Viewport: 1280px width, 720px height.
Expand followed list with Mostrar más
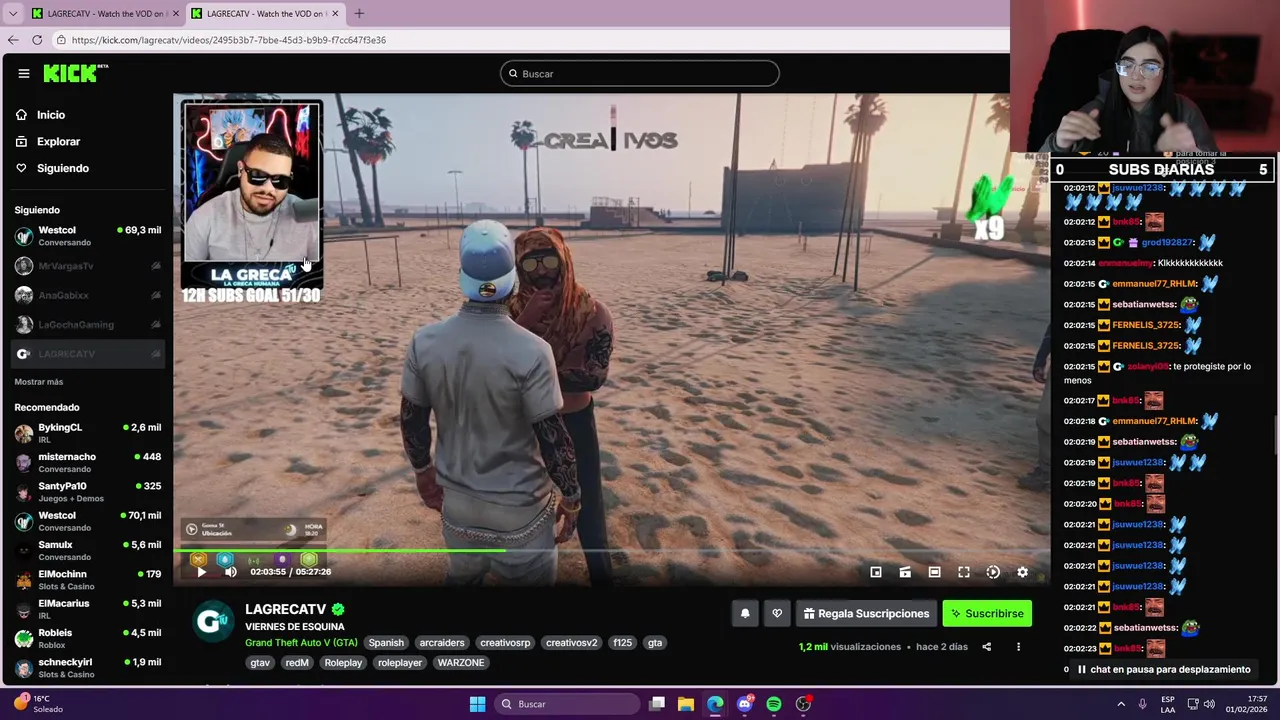point(39,382)
